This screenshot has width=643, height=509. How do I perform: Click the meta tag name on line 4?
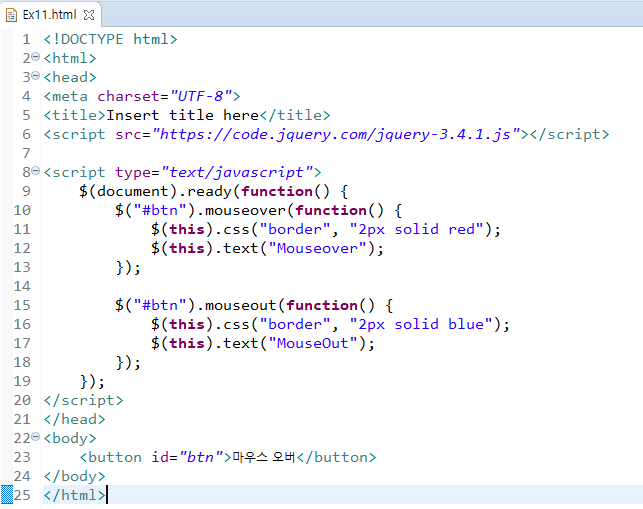[x=70, y=96]
